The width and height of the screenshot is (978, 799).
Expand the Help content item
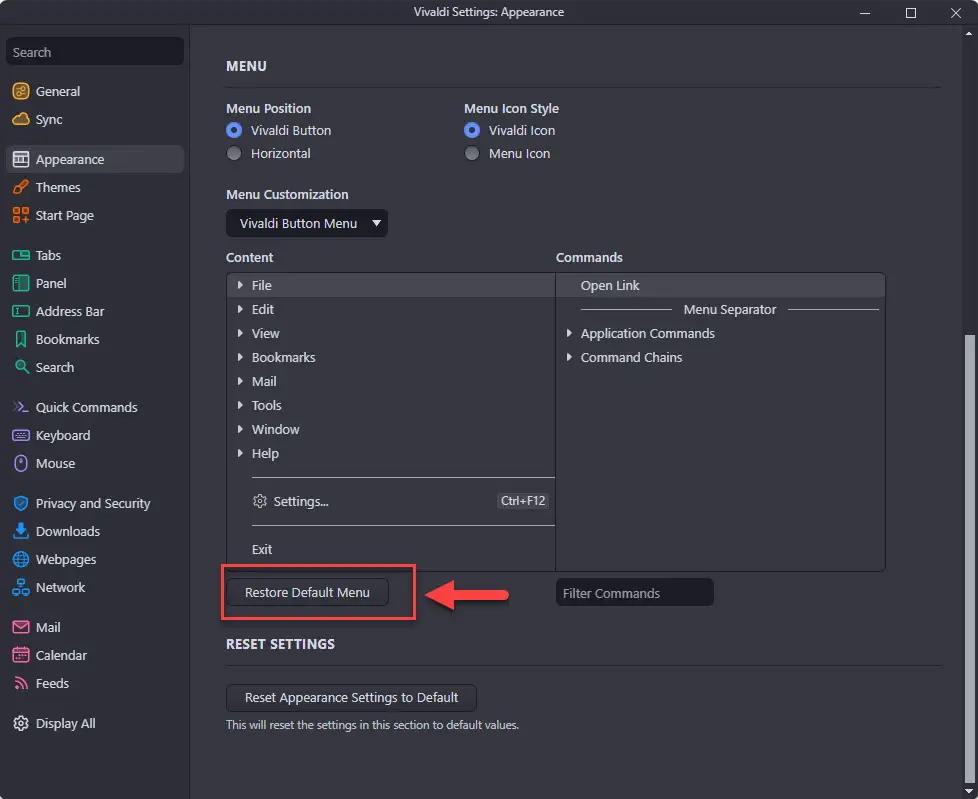pyautogui.click(x=240, y=453)
